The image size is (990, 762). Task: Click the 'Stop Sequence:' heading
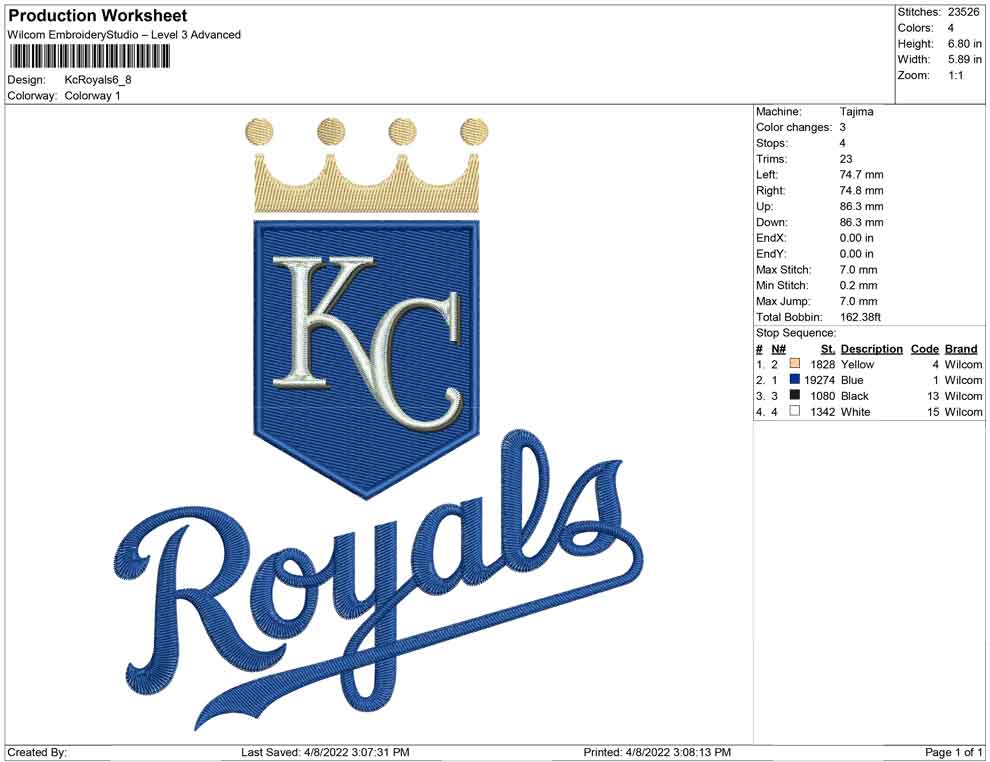[x=796, y=333]
